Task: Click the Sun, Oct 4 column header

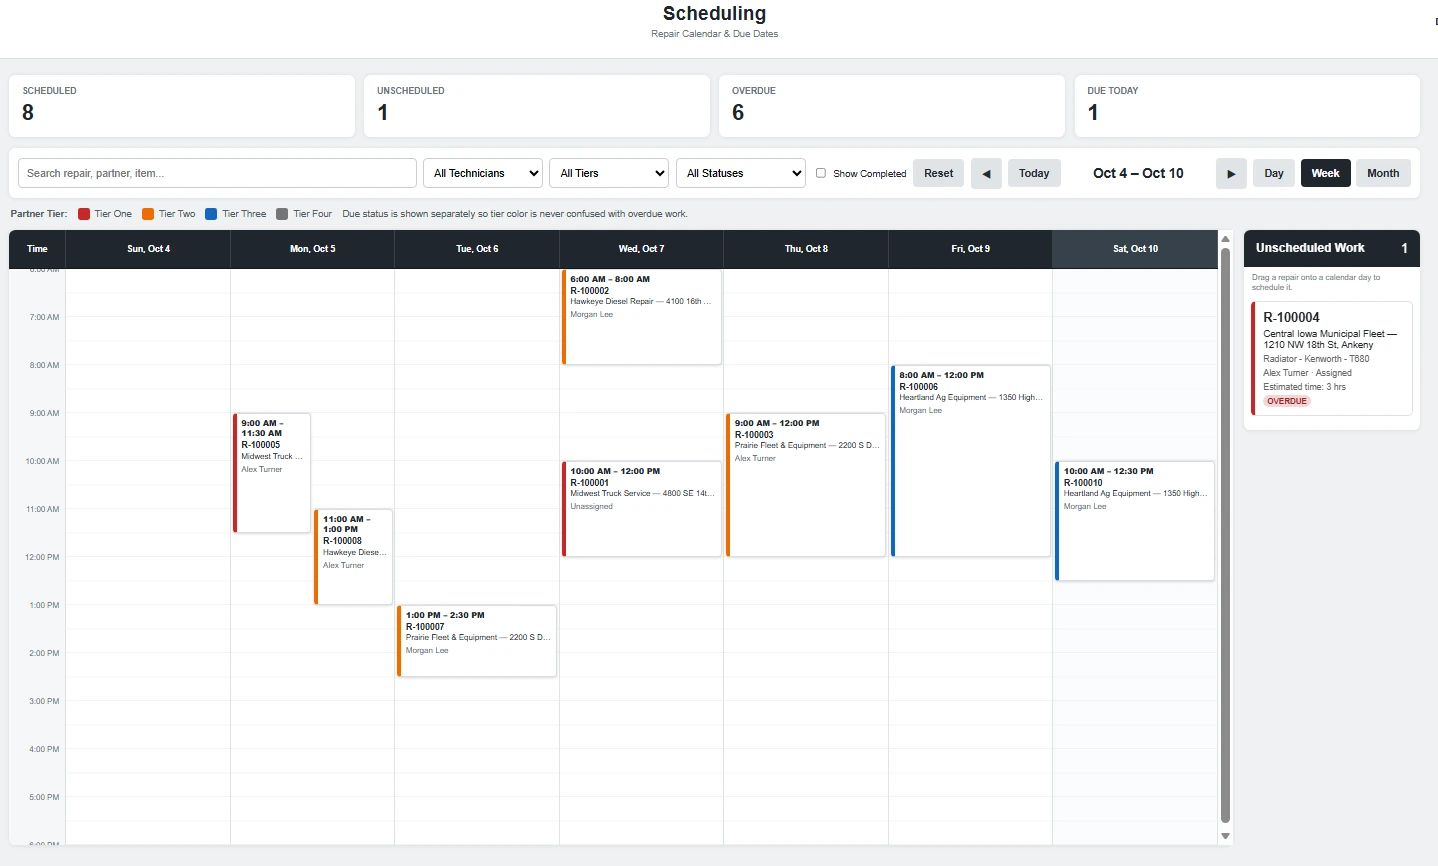Action: pos(149,249)
